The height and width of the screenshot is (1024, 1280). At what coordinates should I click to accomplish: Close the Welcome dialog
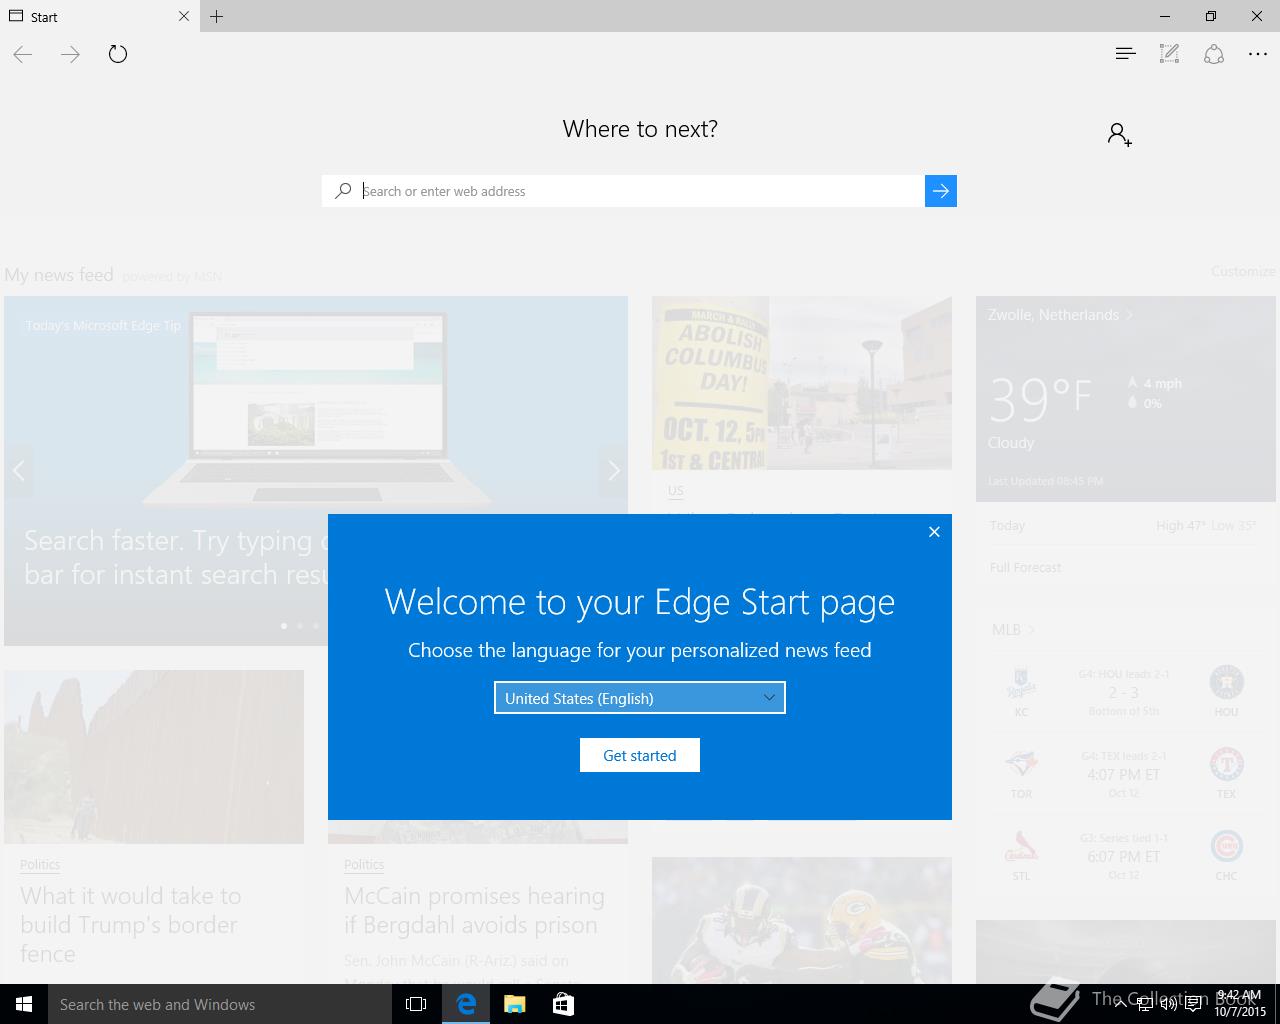click(x=934, y=532)
